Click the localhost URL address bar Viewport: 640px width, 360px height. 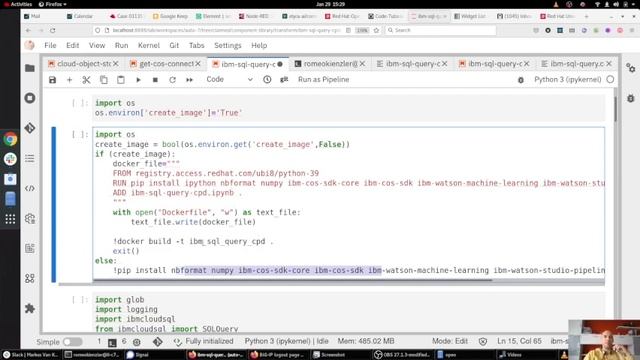tap(226, 30)
